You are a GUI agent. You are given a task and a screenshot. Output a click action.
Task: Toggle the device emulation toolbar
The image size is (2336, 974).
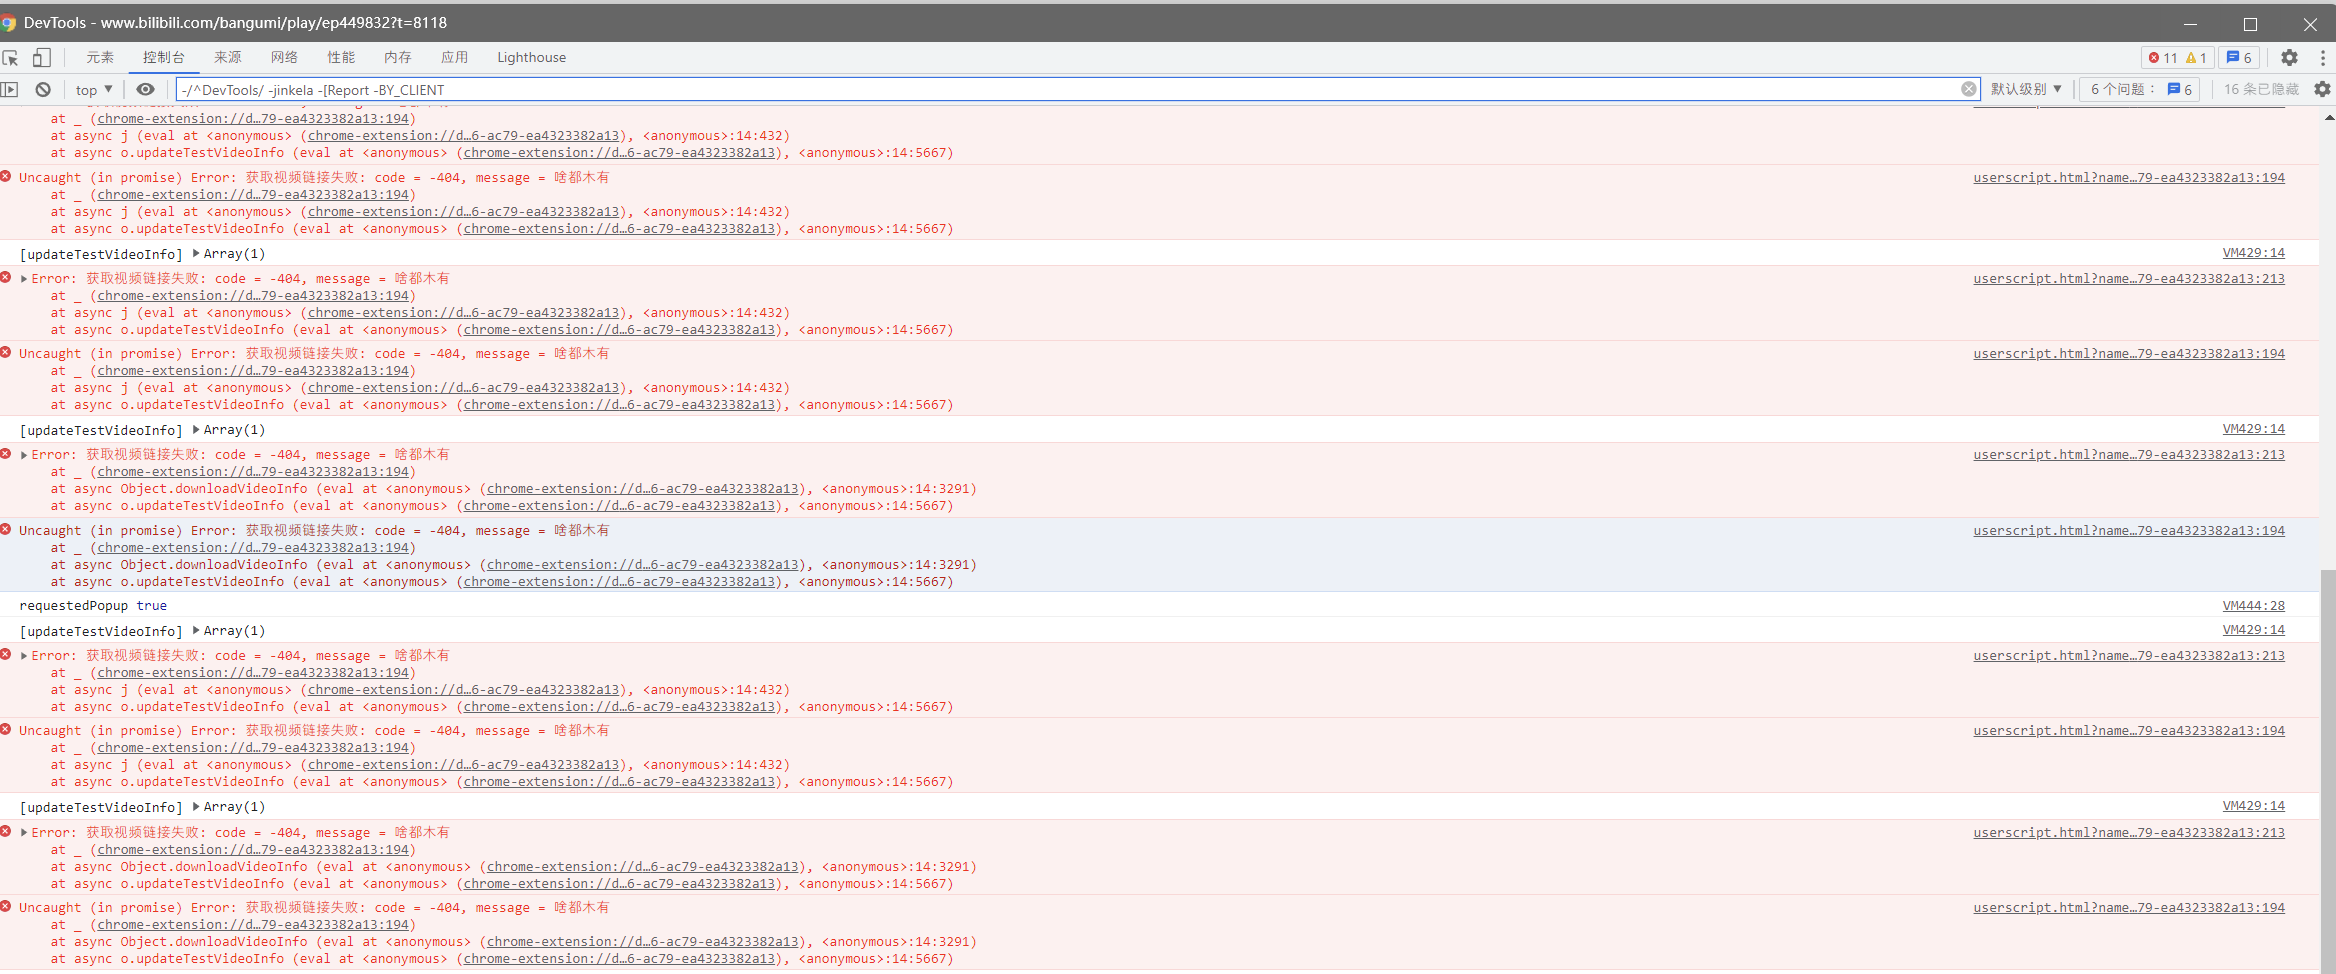[x=41, y=57]
